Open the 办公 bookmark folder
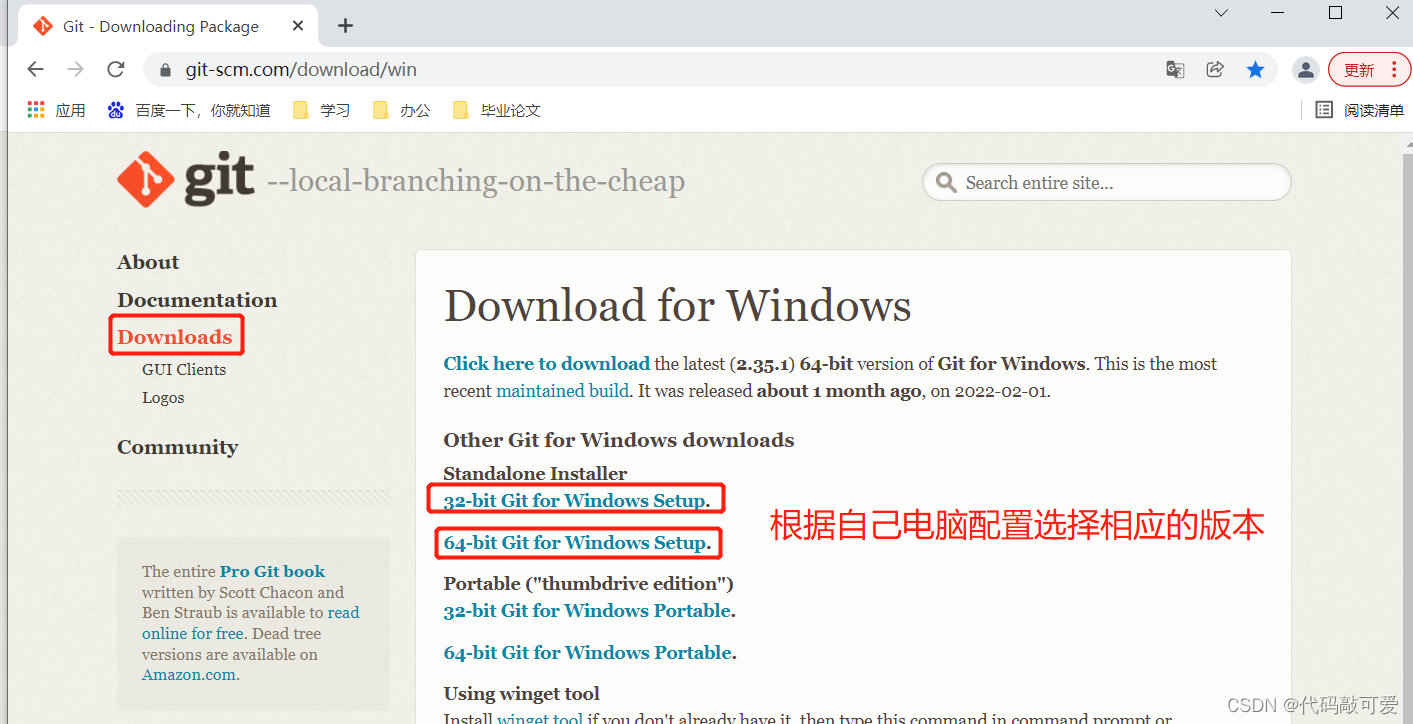The height and width of the screenshot is (724, 1413). [401, 110]
